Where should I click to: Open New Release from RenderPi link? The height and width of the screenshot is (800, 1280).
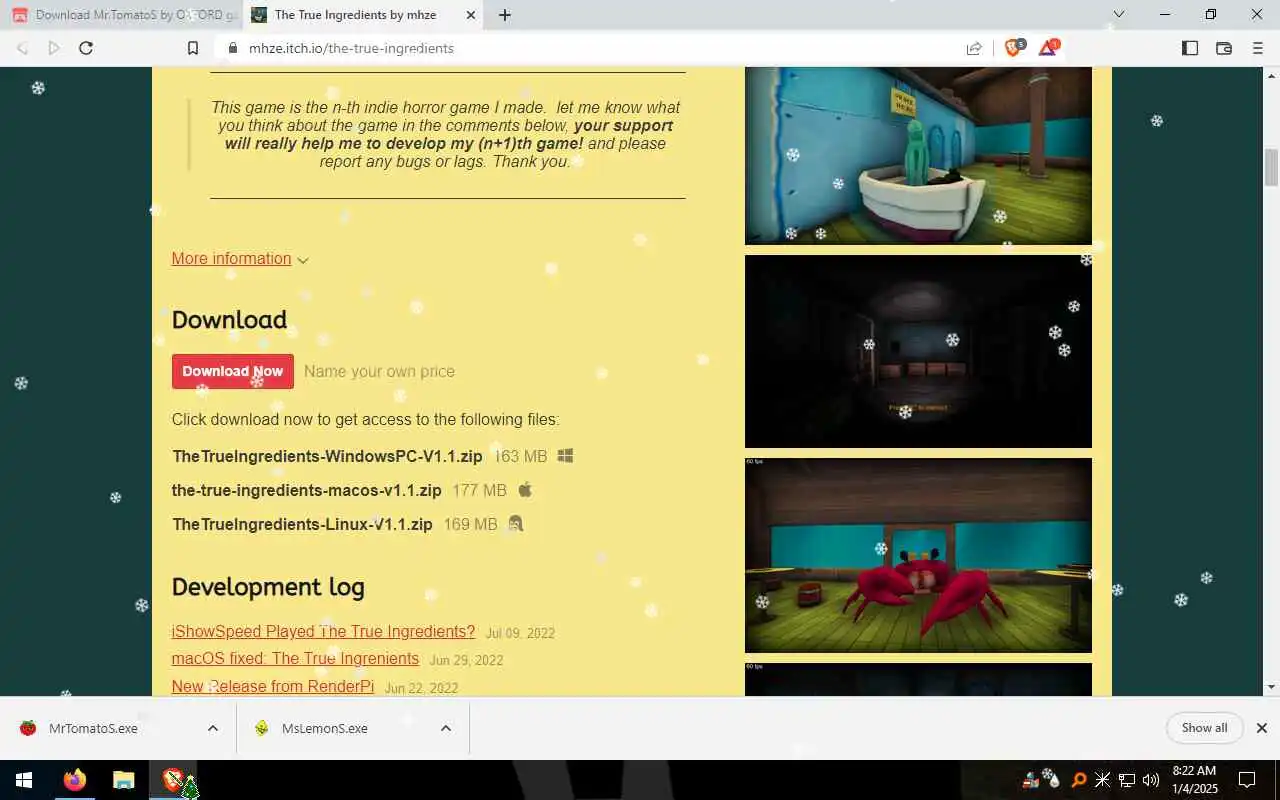[x=273, y=686]
